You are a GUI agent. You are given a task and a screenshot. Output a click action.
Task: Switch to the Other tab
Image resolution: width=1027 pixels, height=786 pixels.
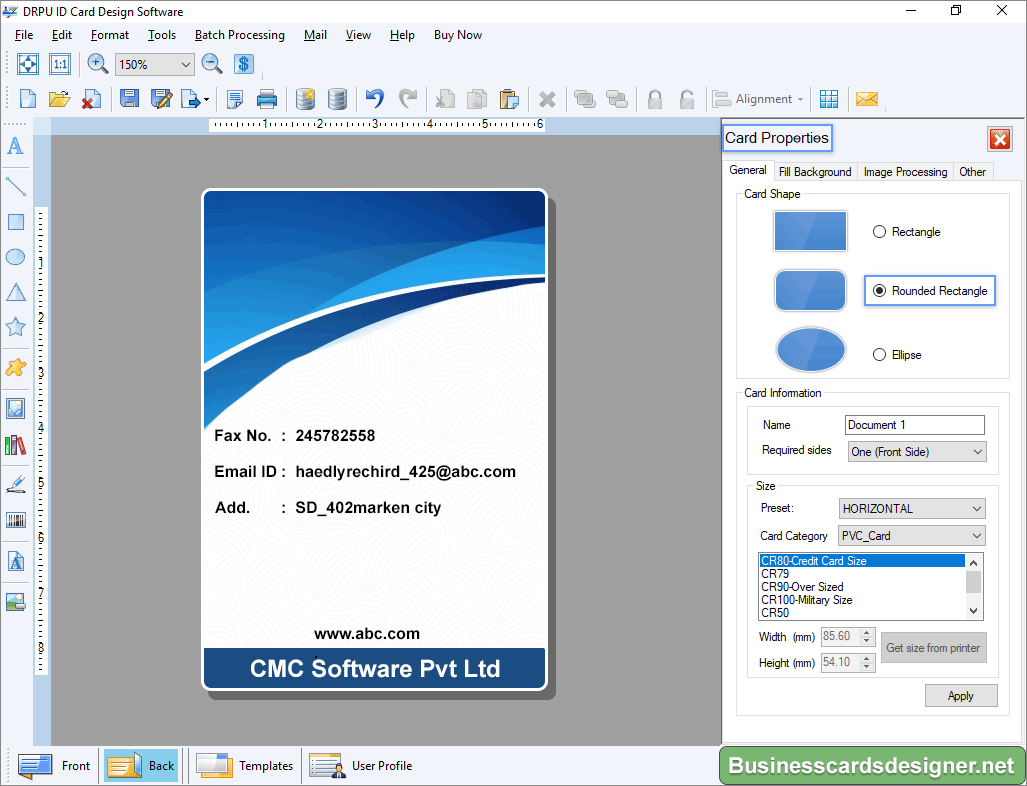[x=973, y=172]
